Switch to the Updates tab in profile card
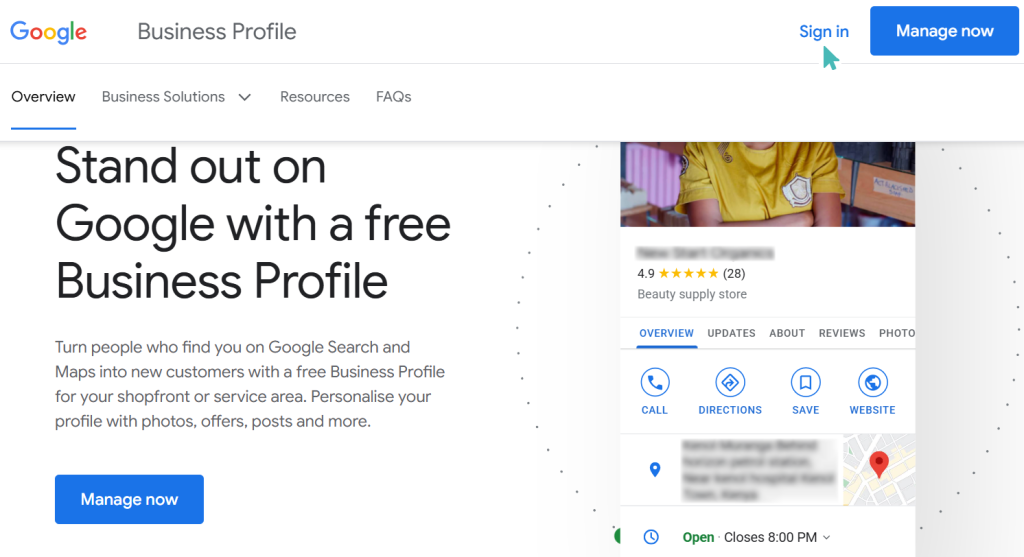The height and width of the screenshot is (557, 1024). pos(731,333)
